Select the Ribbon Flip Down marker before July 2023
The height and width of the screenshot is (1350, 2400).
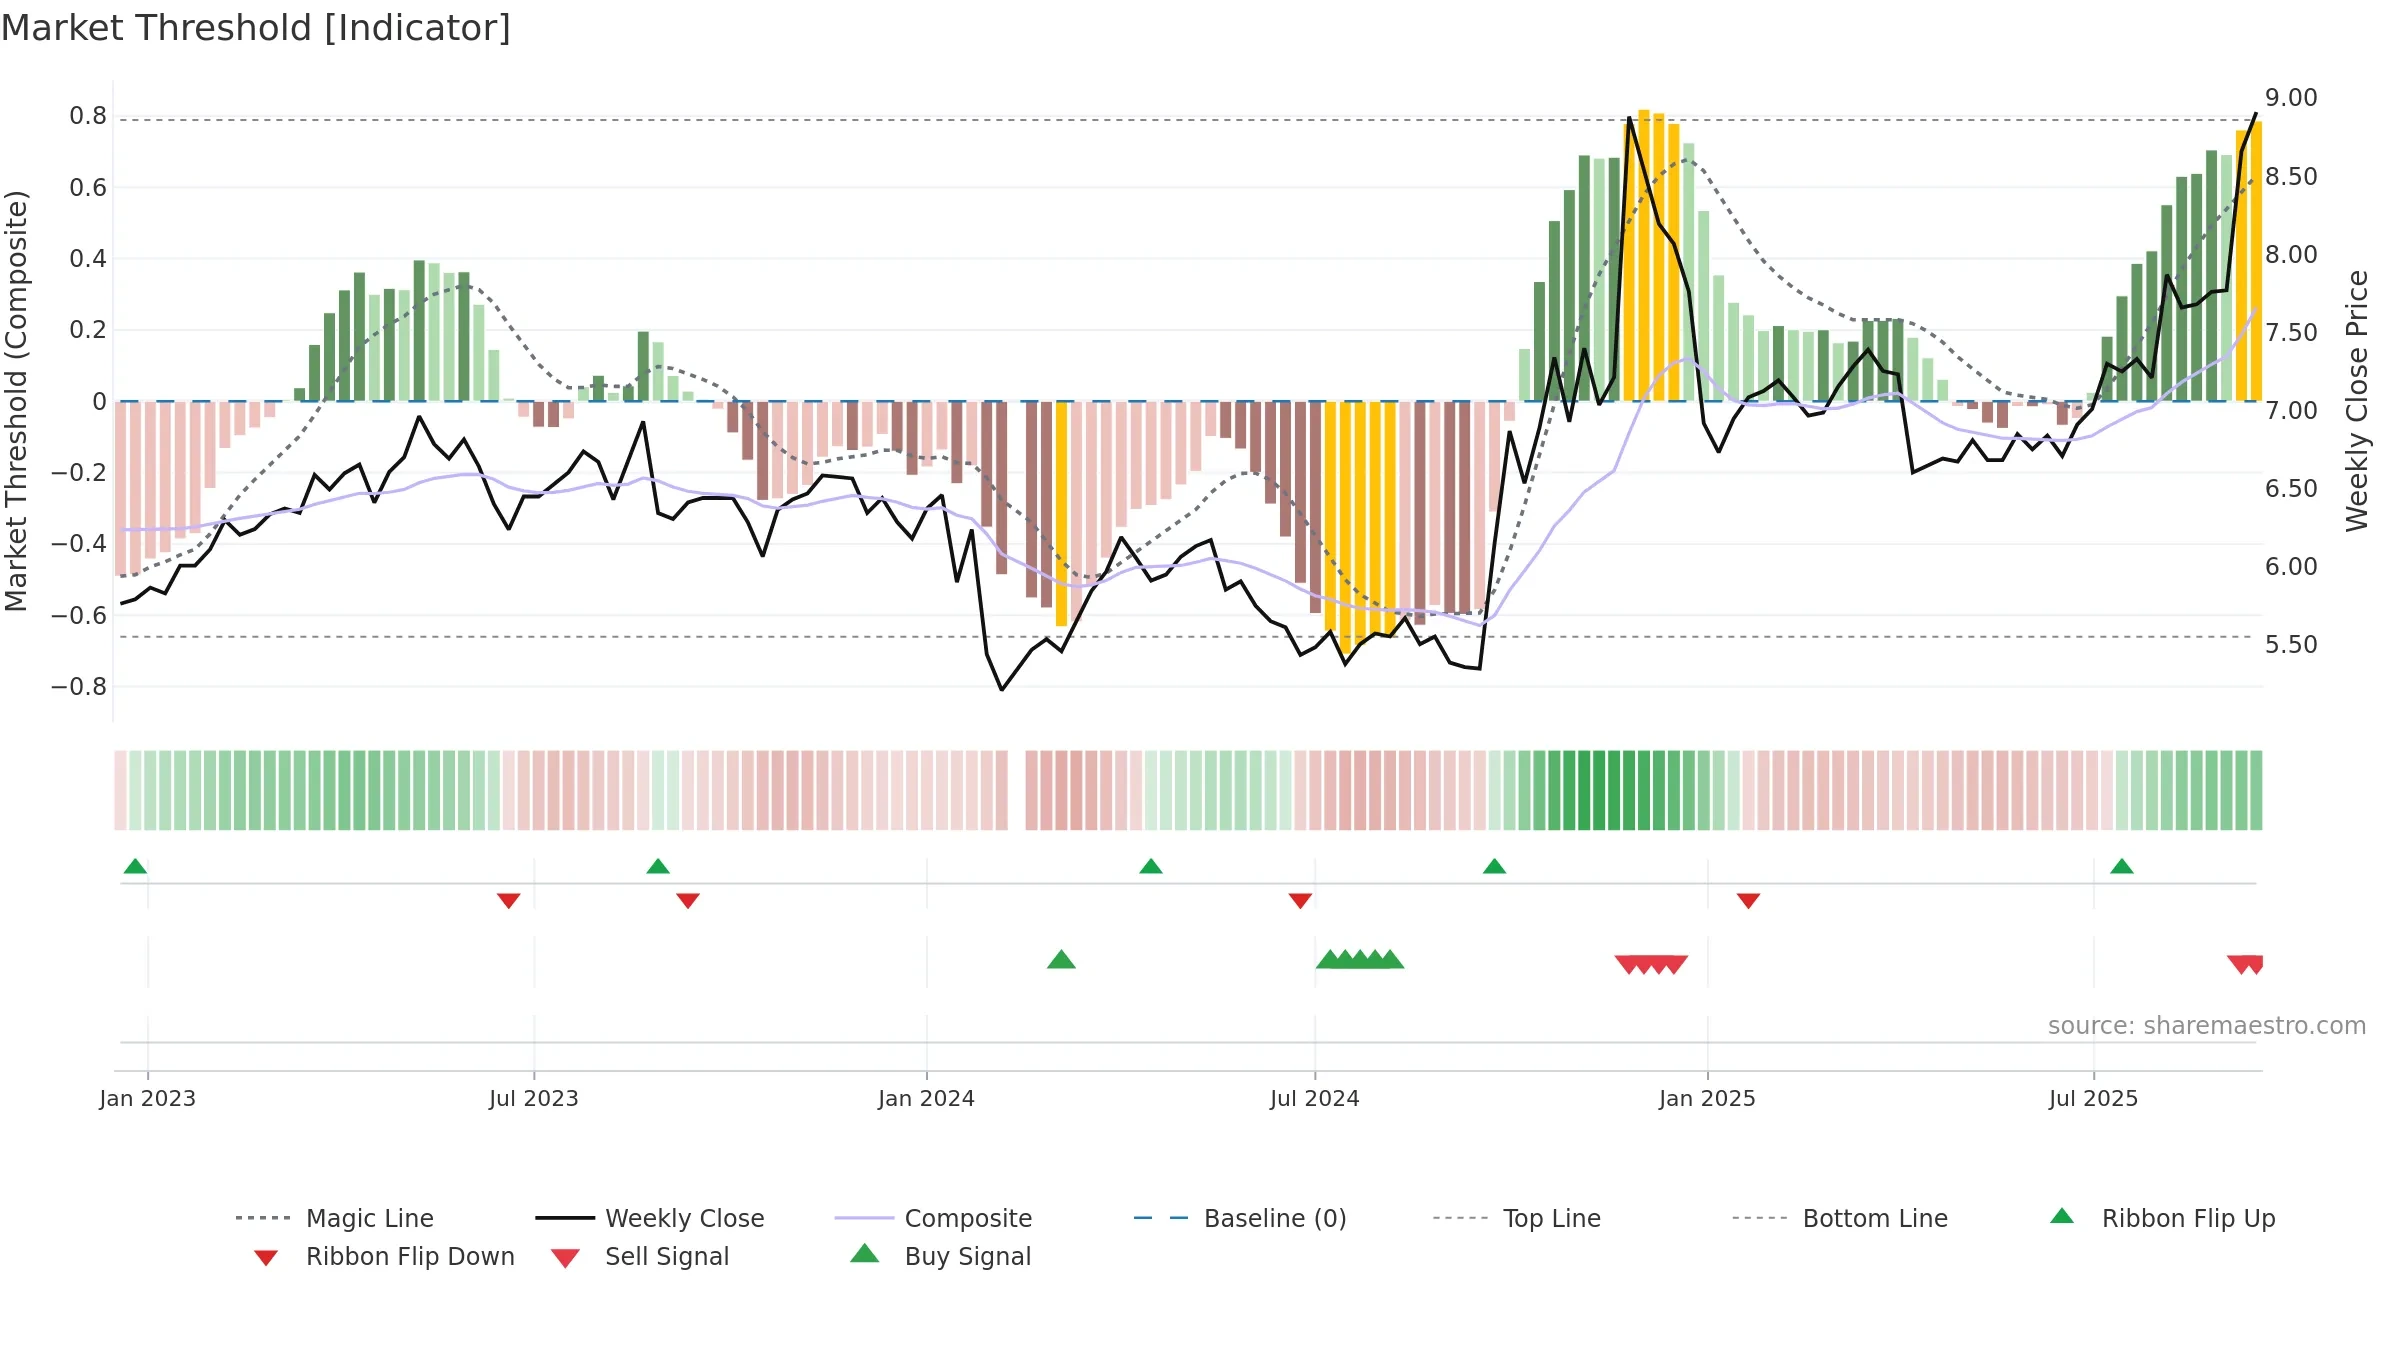509,901
